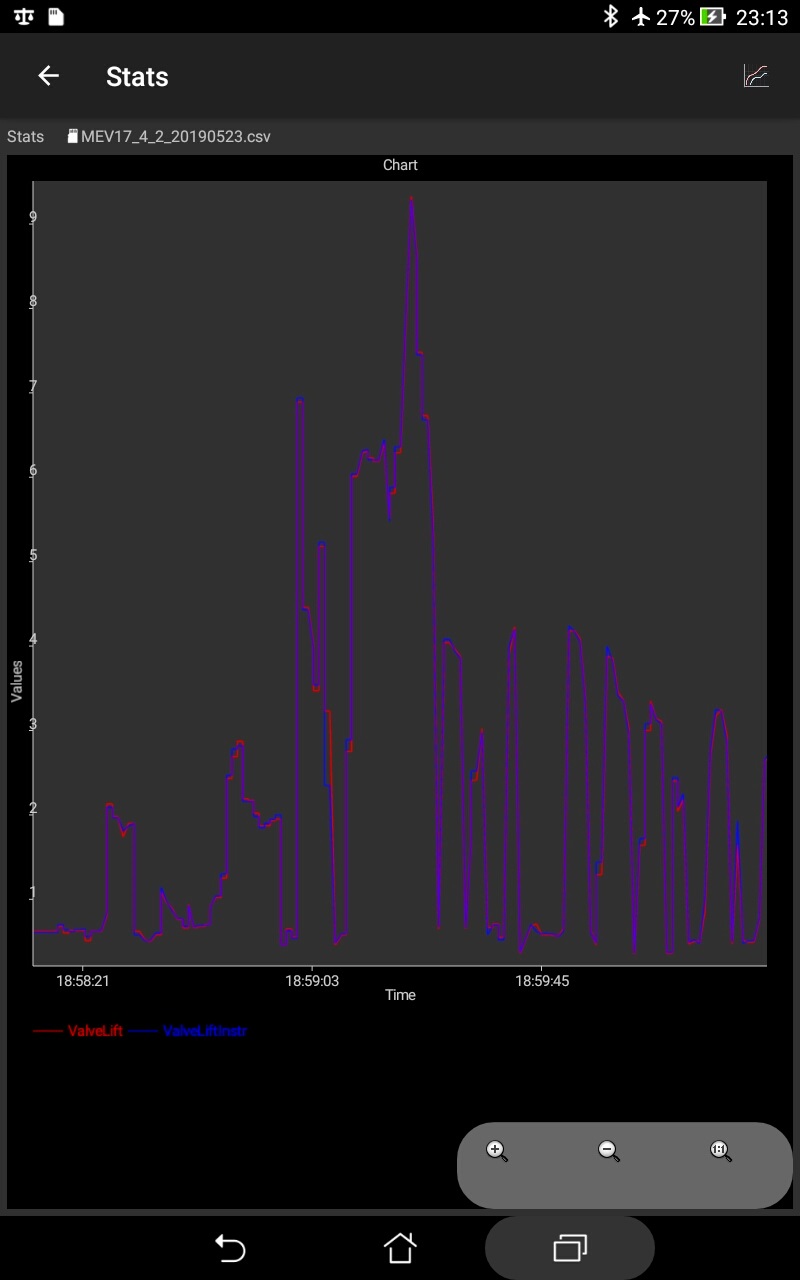Screen dimensions: 800x1280
Task: Open the chart options icon
Action: point(756,76)
